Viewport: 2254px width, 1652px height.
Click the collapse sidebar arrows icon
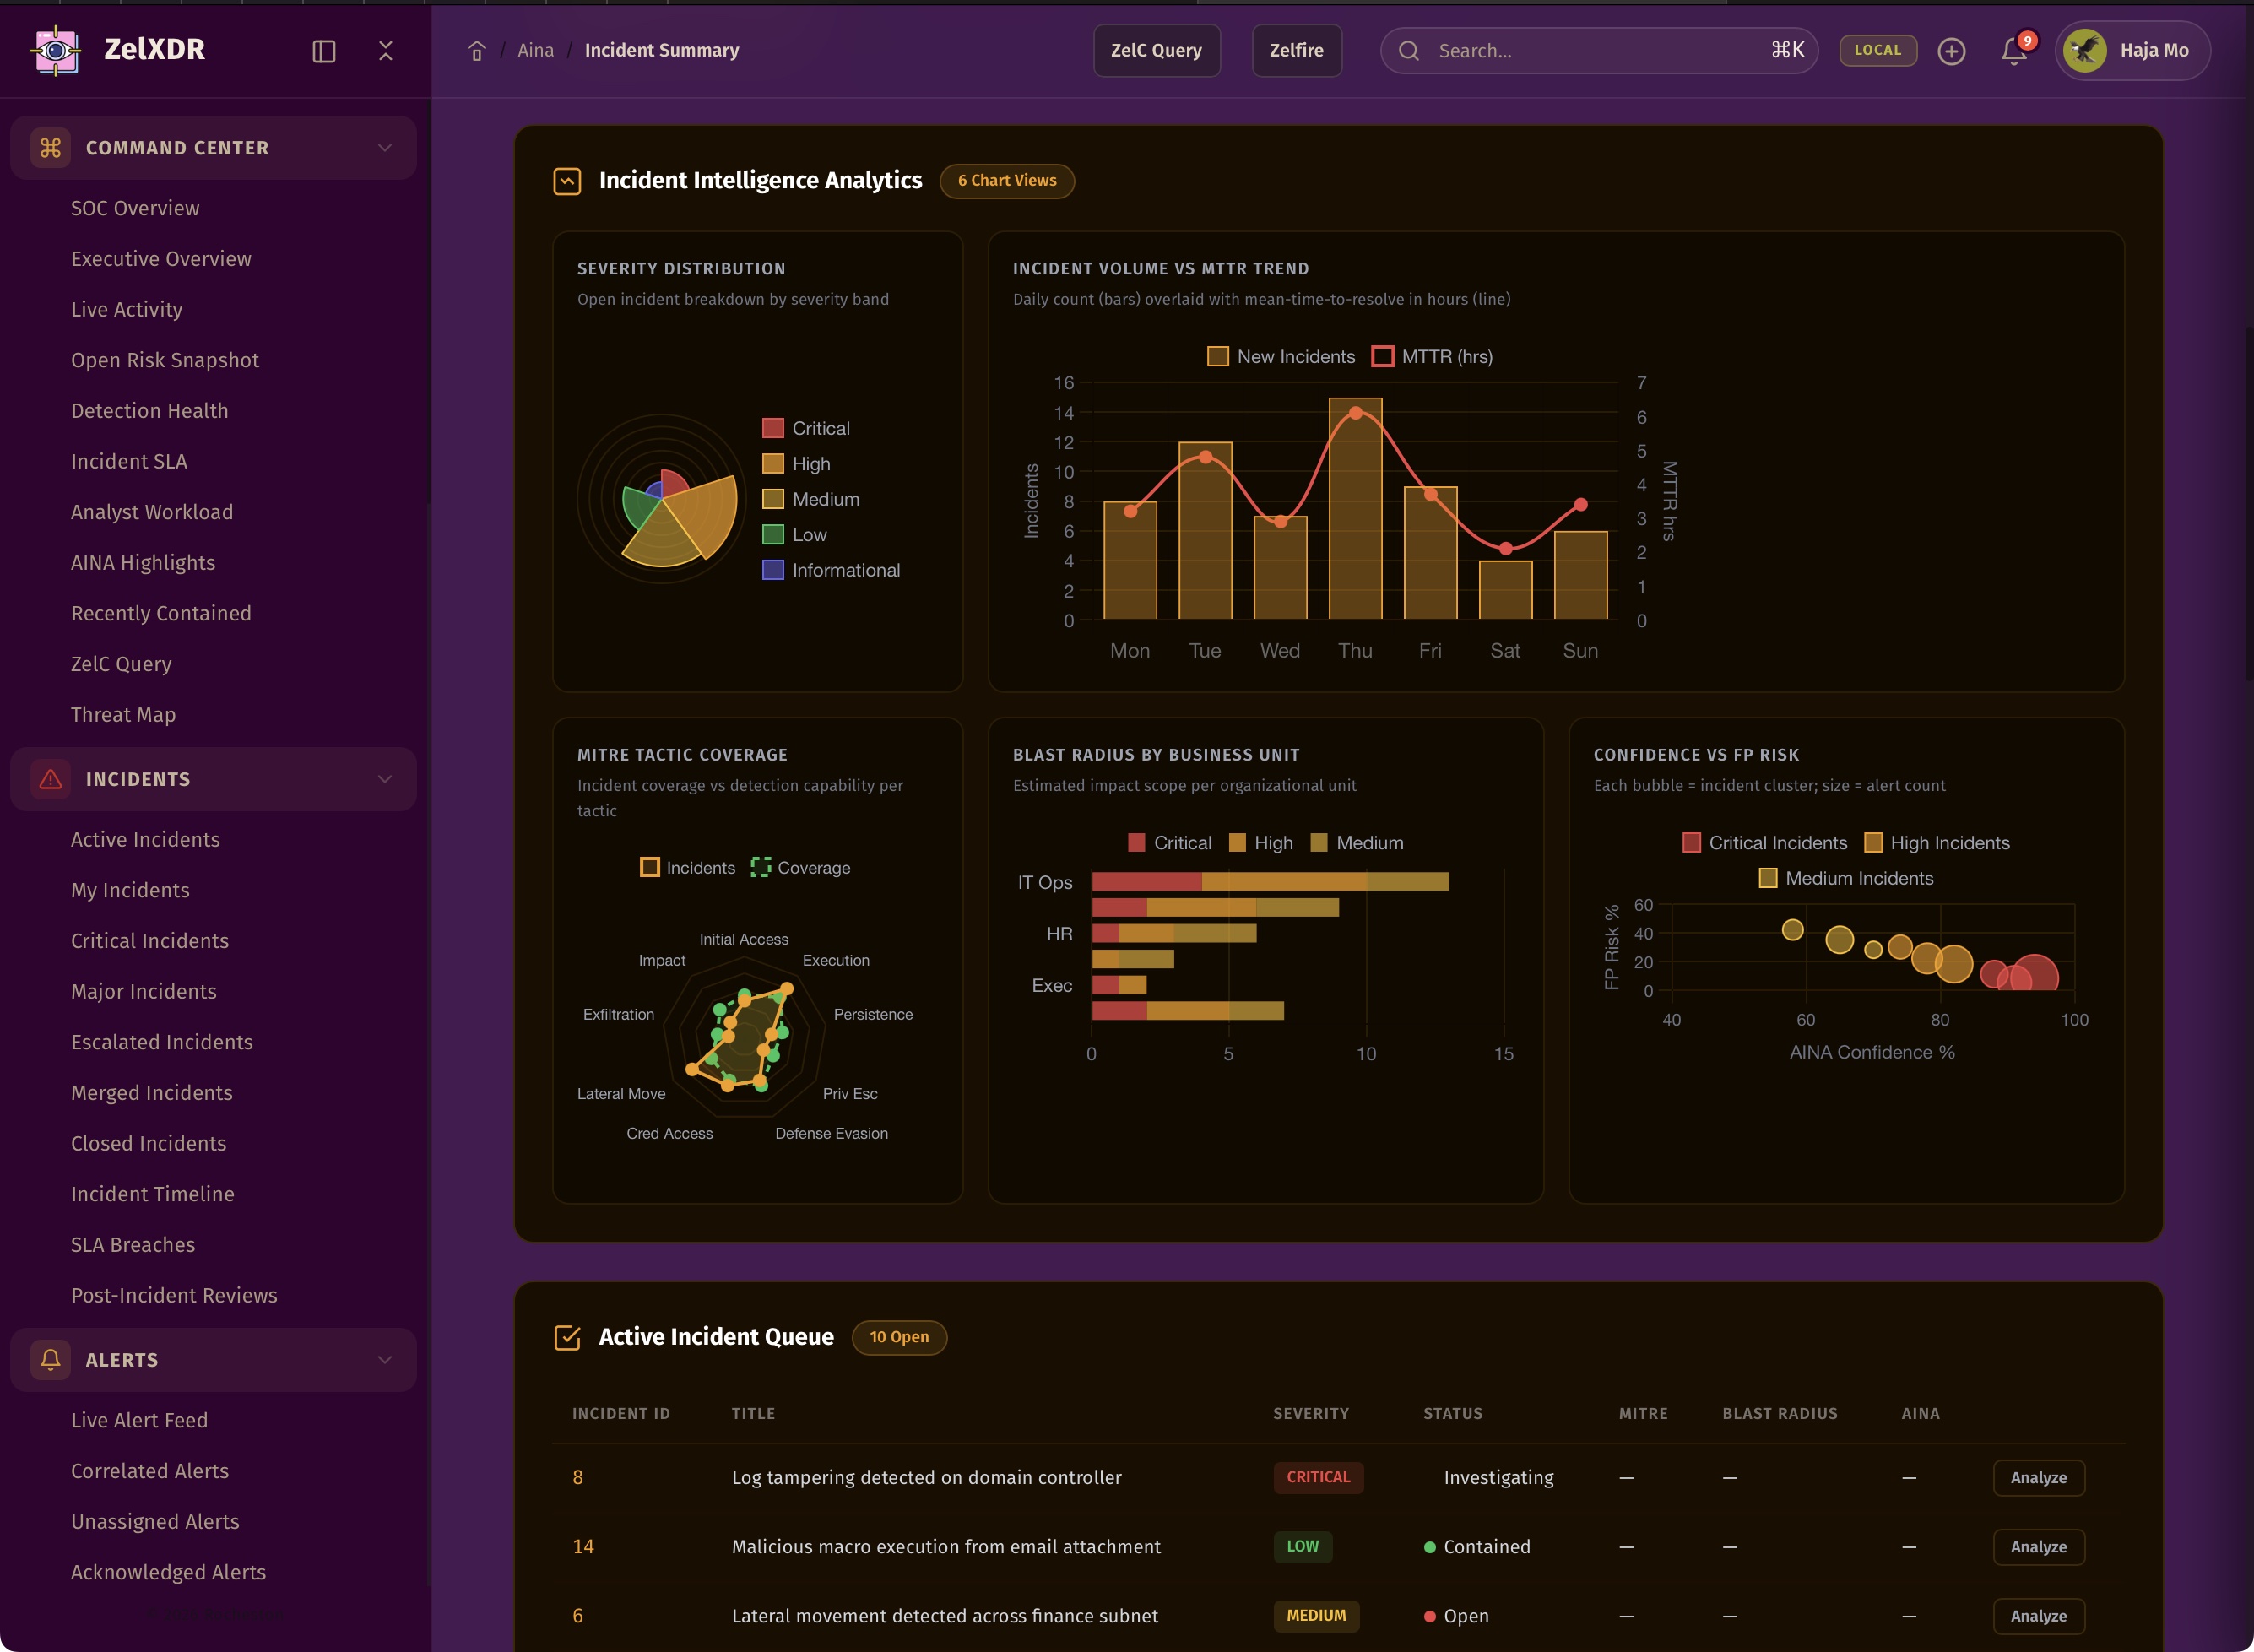pos(386,51)
